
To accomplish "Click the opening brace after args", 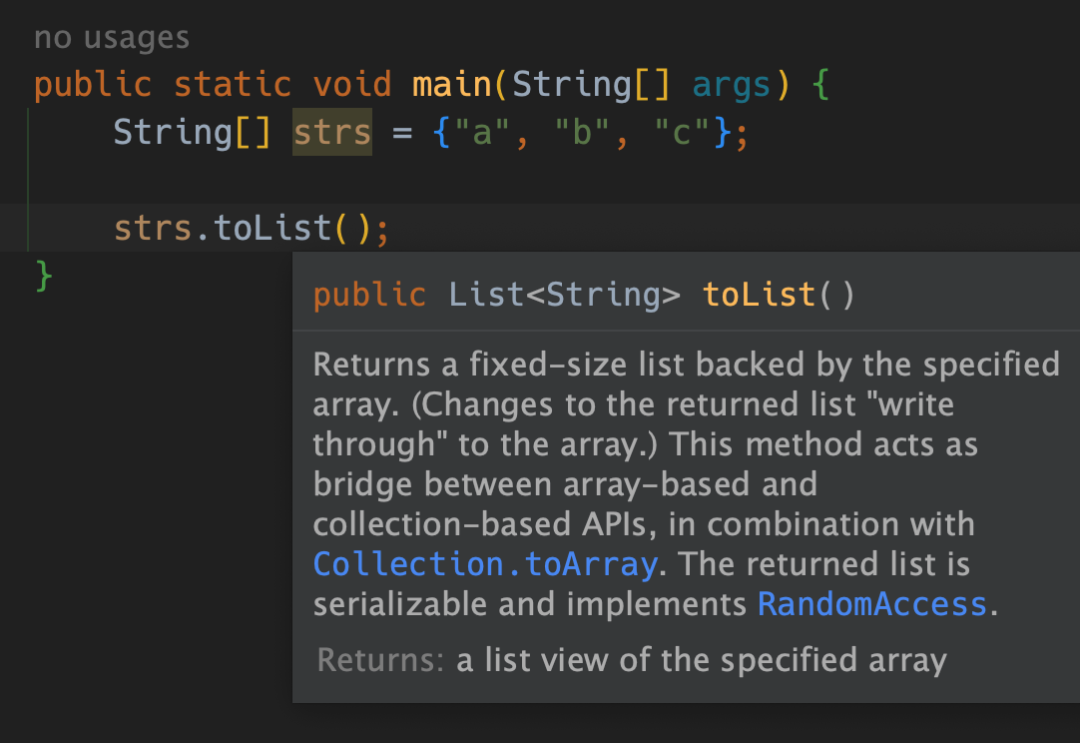I will [x=820, y=85].
